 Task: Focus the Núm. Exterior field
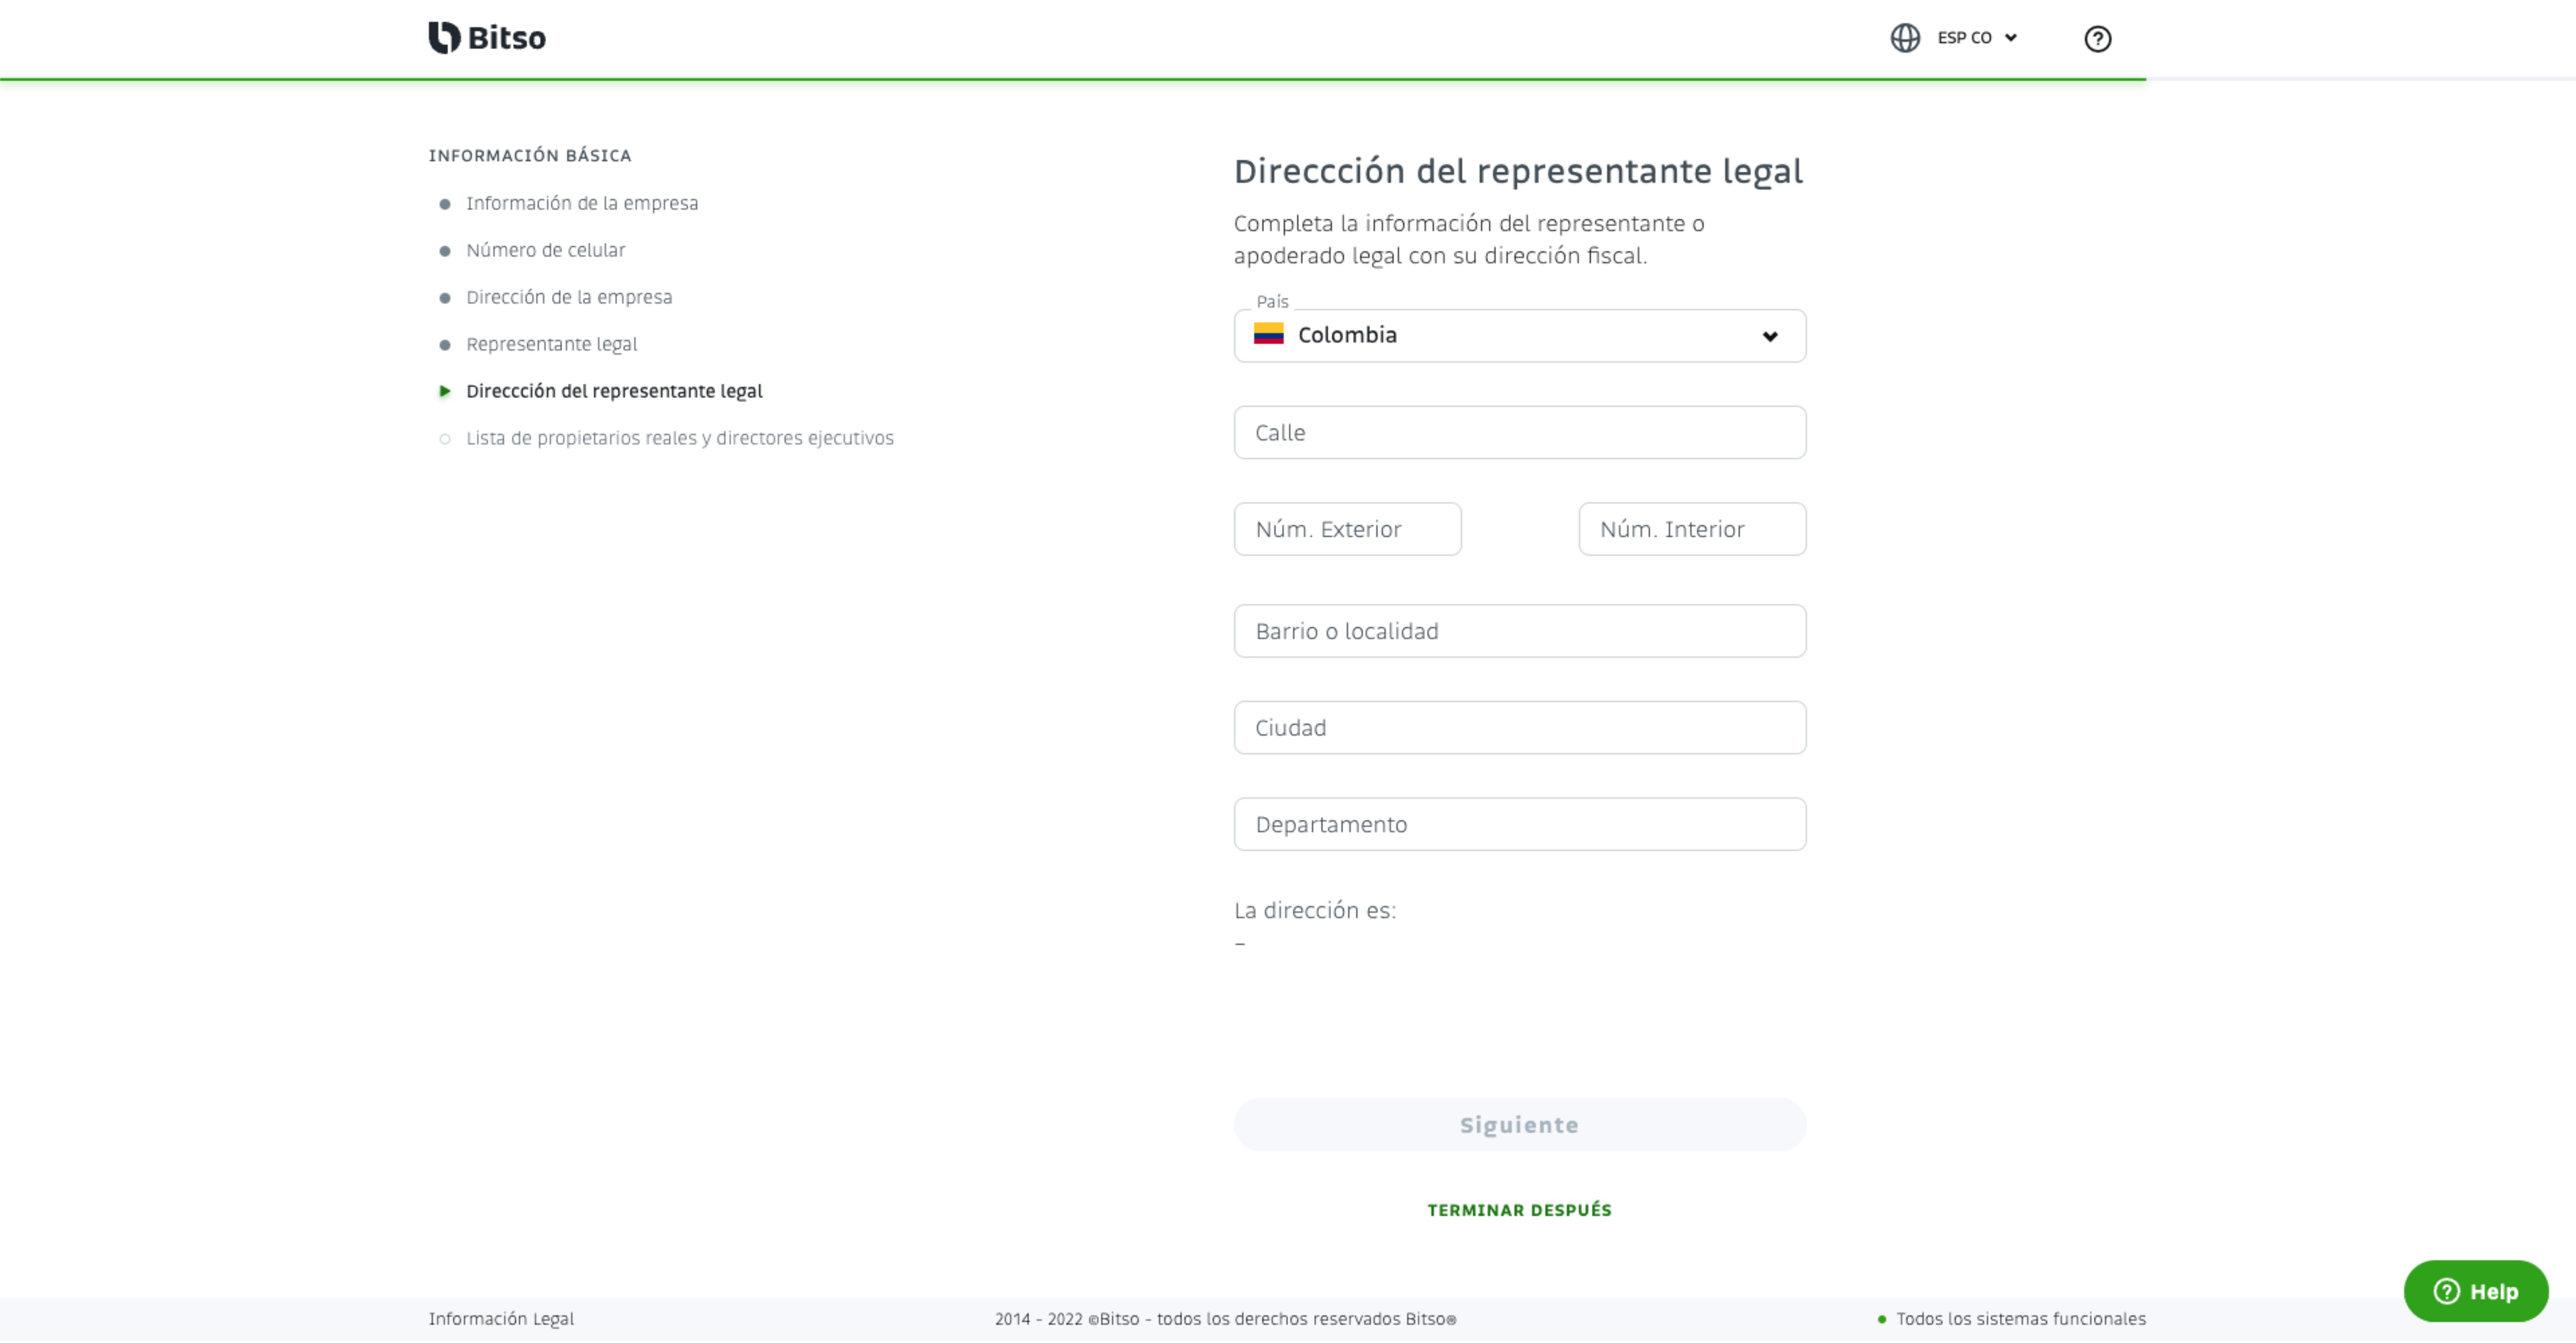[1347, 530]
